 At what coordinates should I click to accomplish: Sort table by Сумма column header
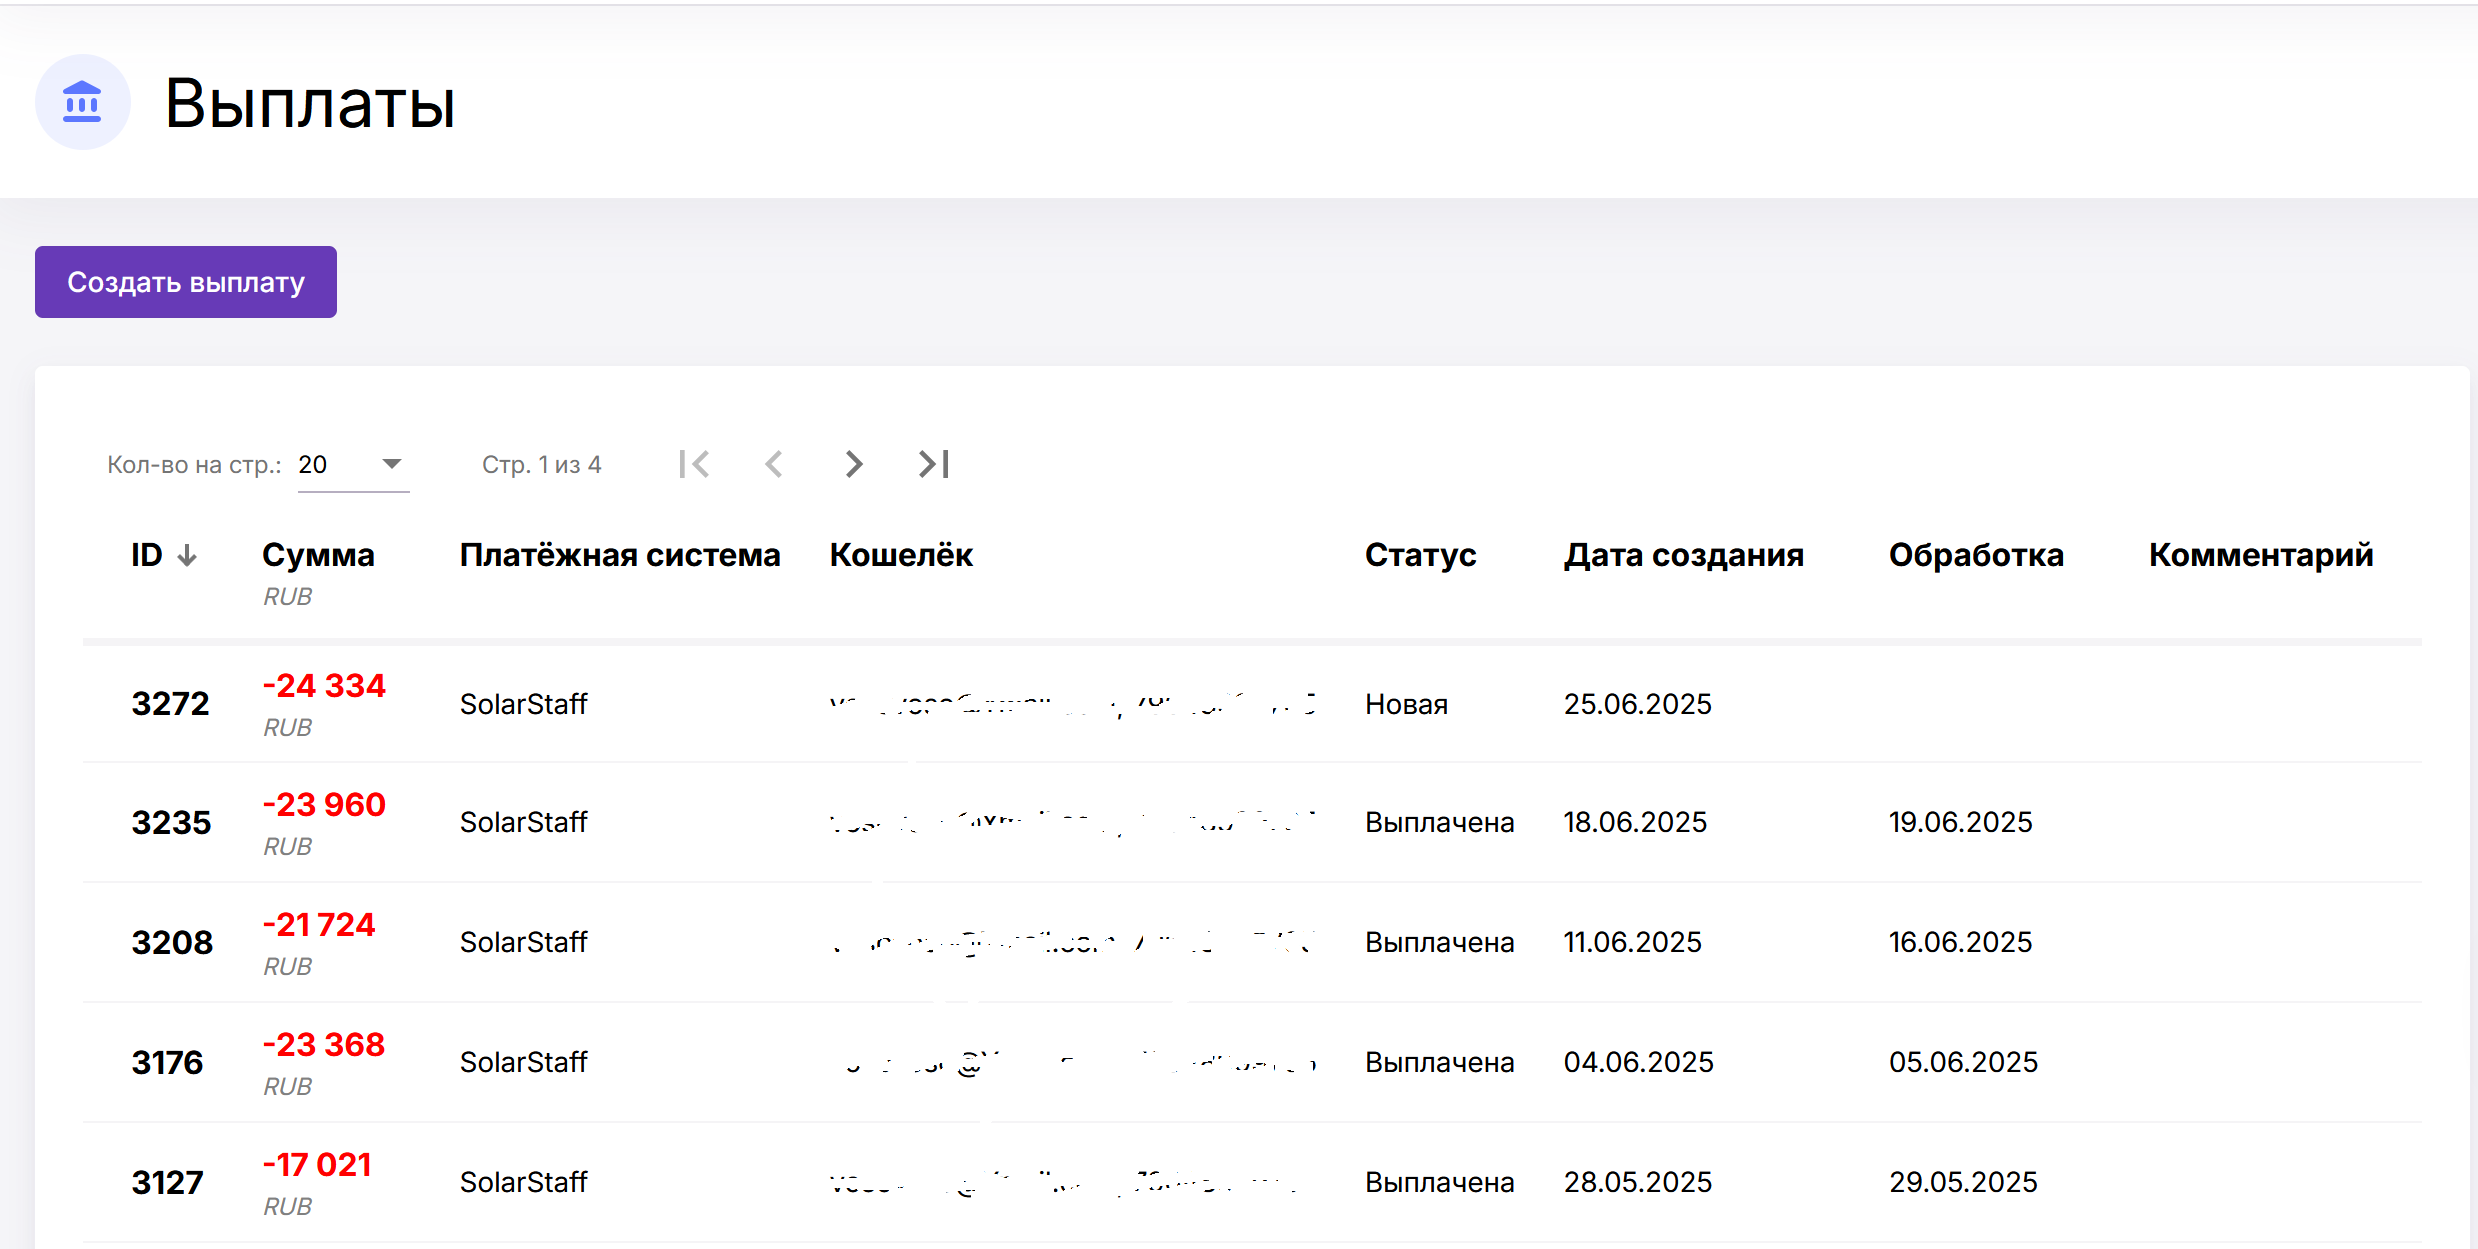(x=318, y=555)
